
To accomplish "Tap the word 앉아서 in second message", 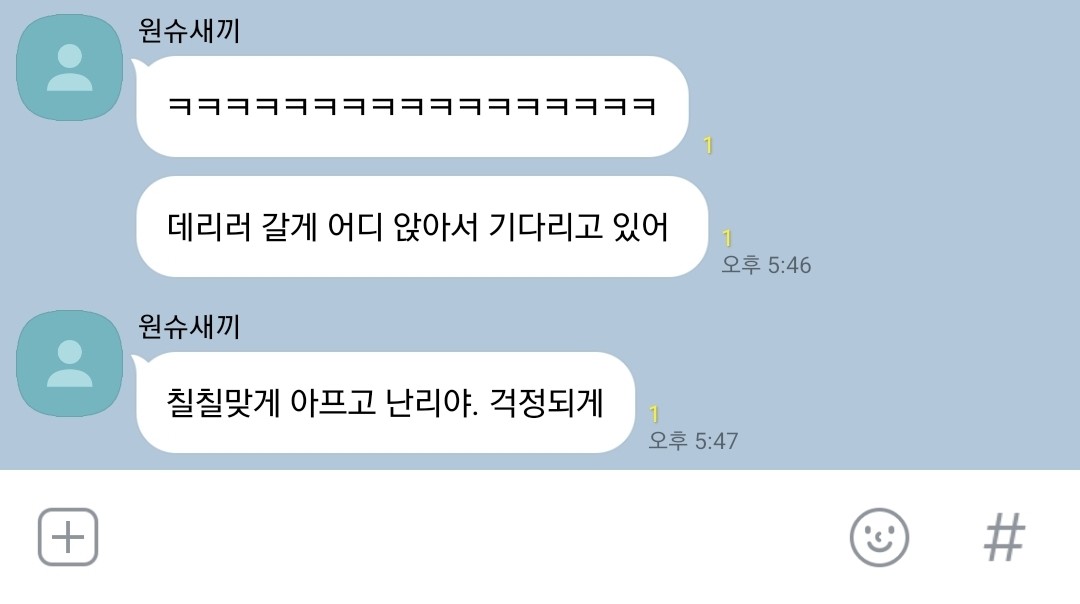I will (435, 227).
